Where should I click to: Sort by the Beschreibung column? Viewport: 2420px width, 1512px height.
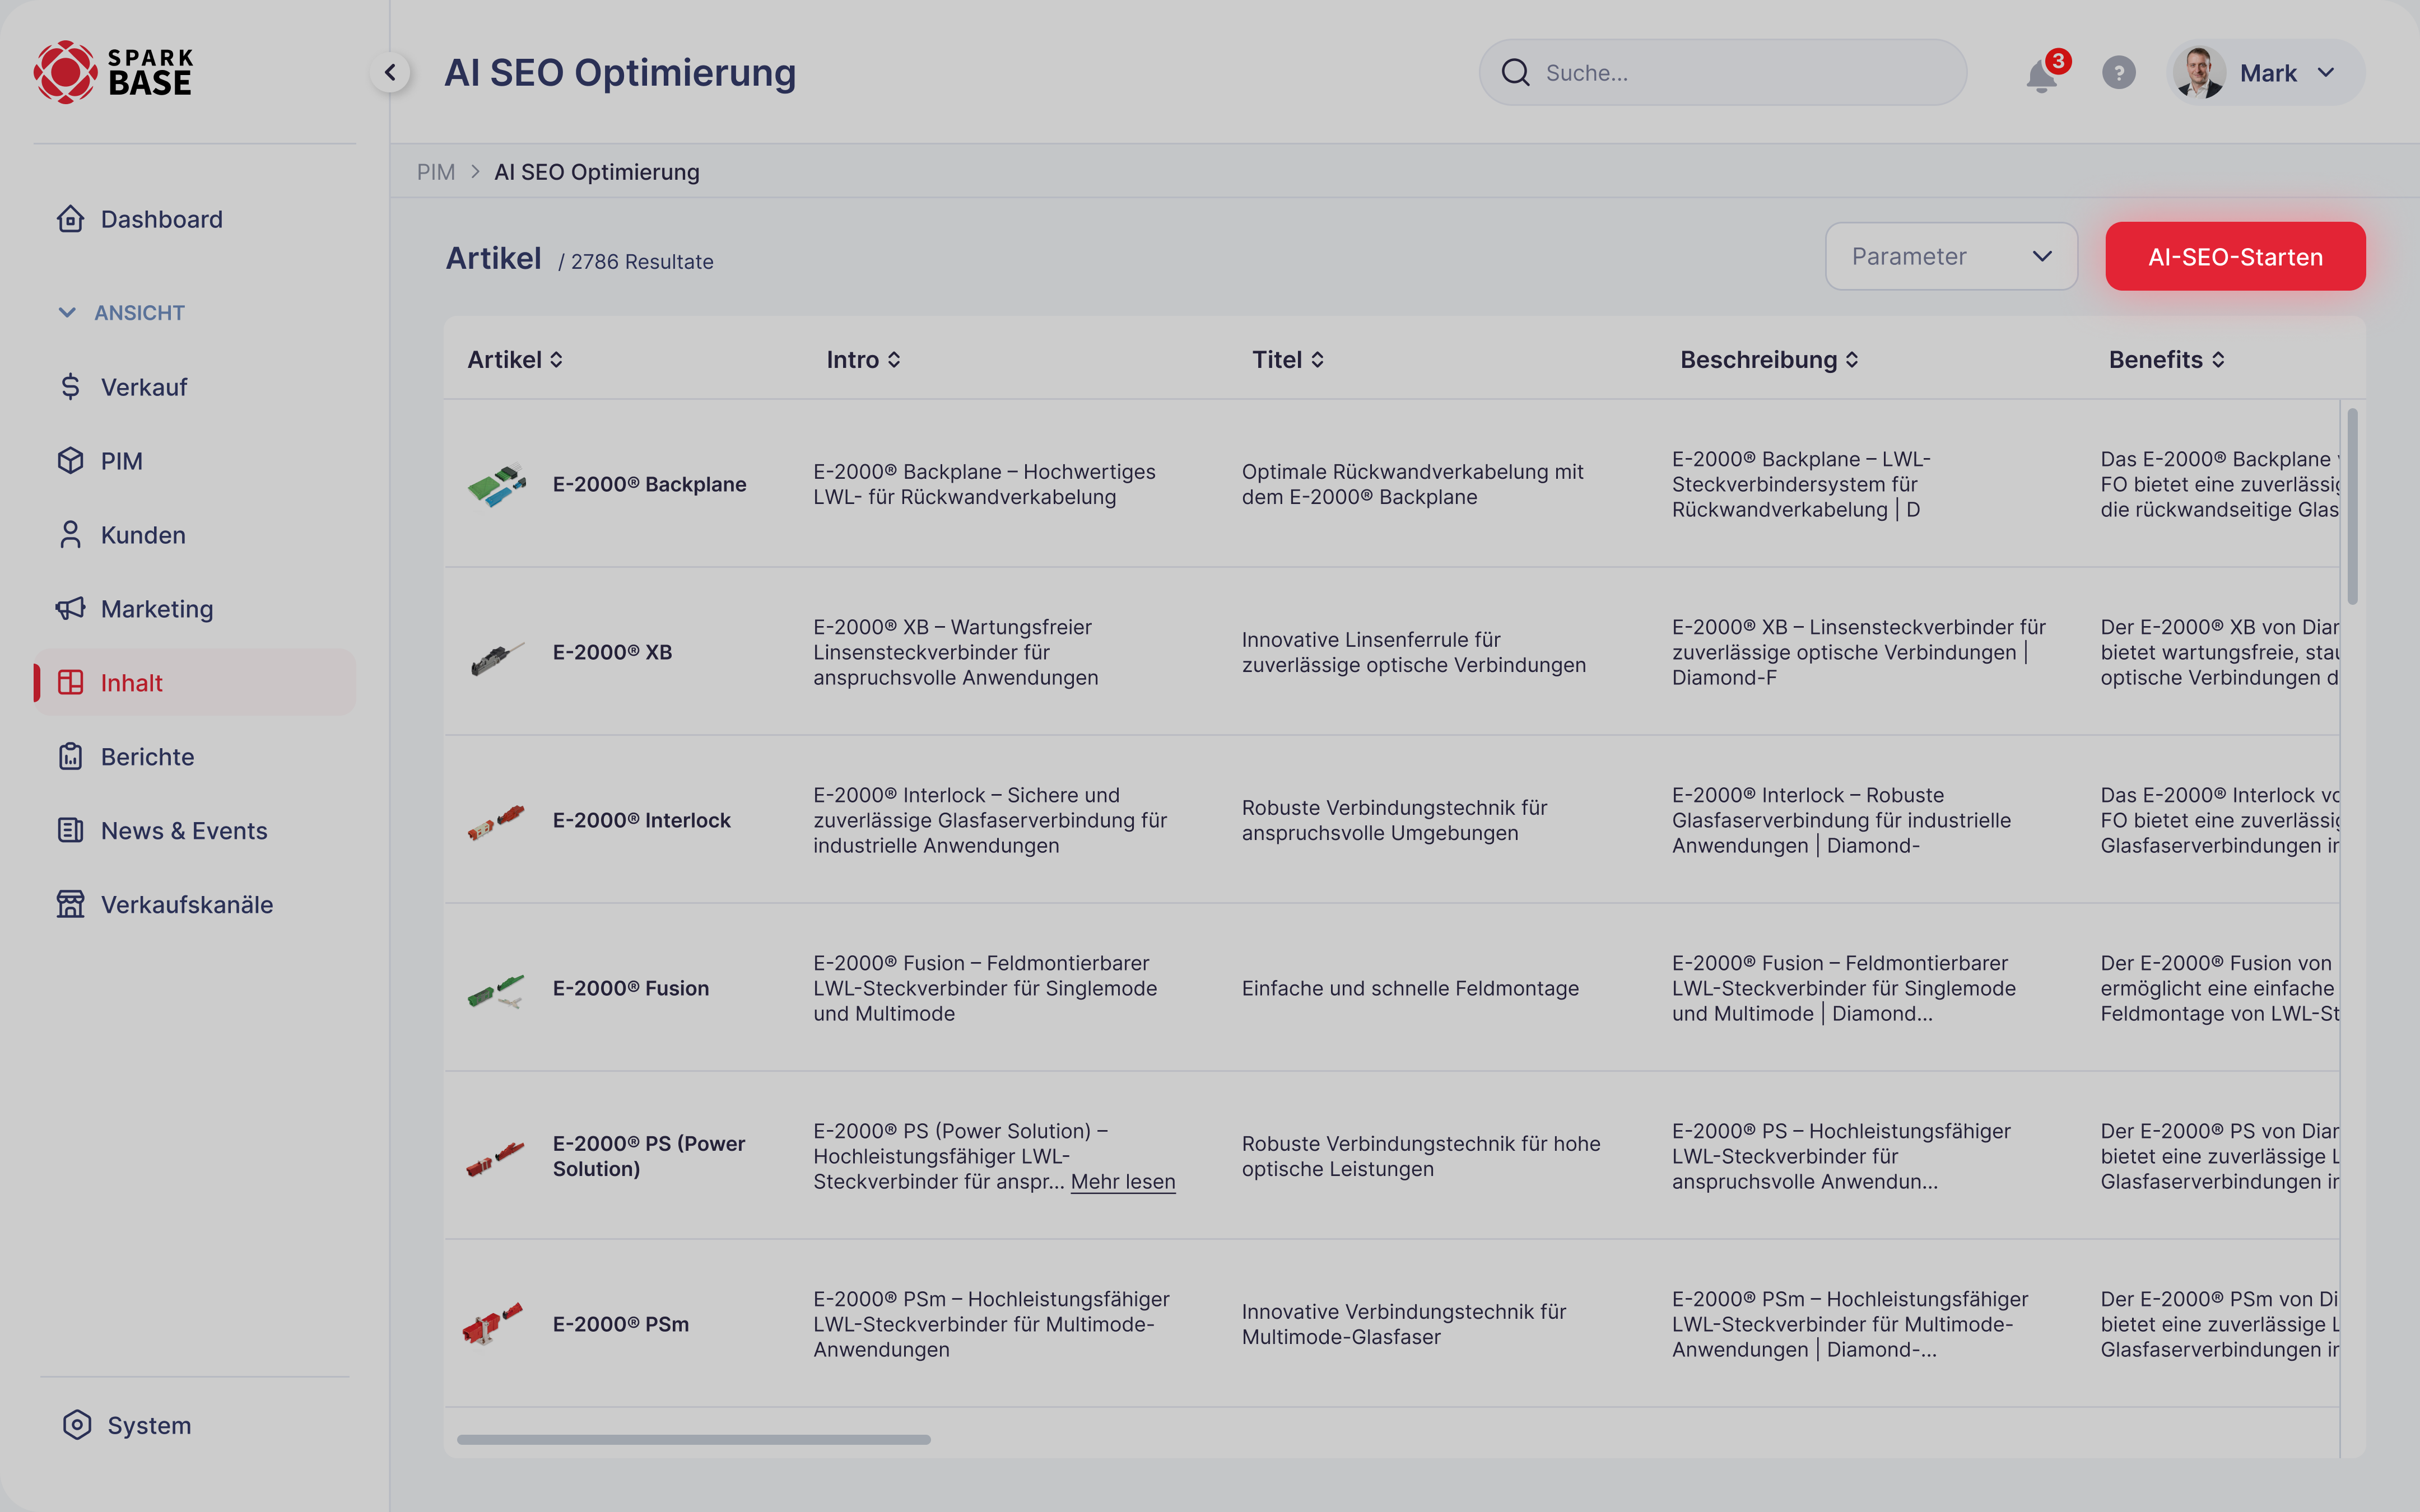(1769, 360)
